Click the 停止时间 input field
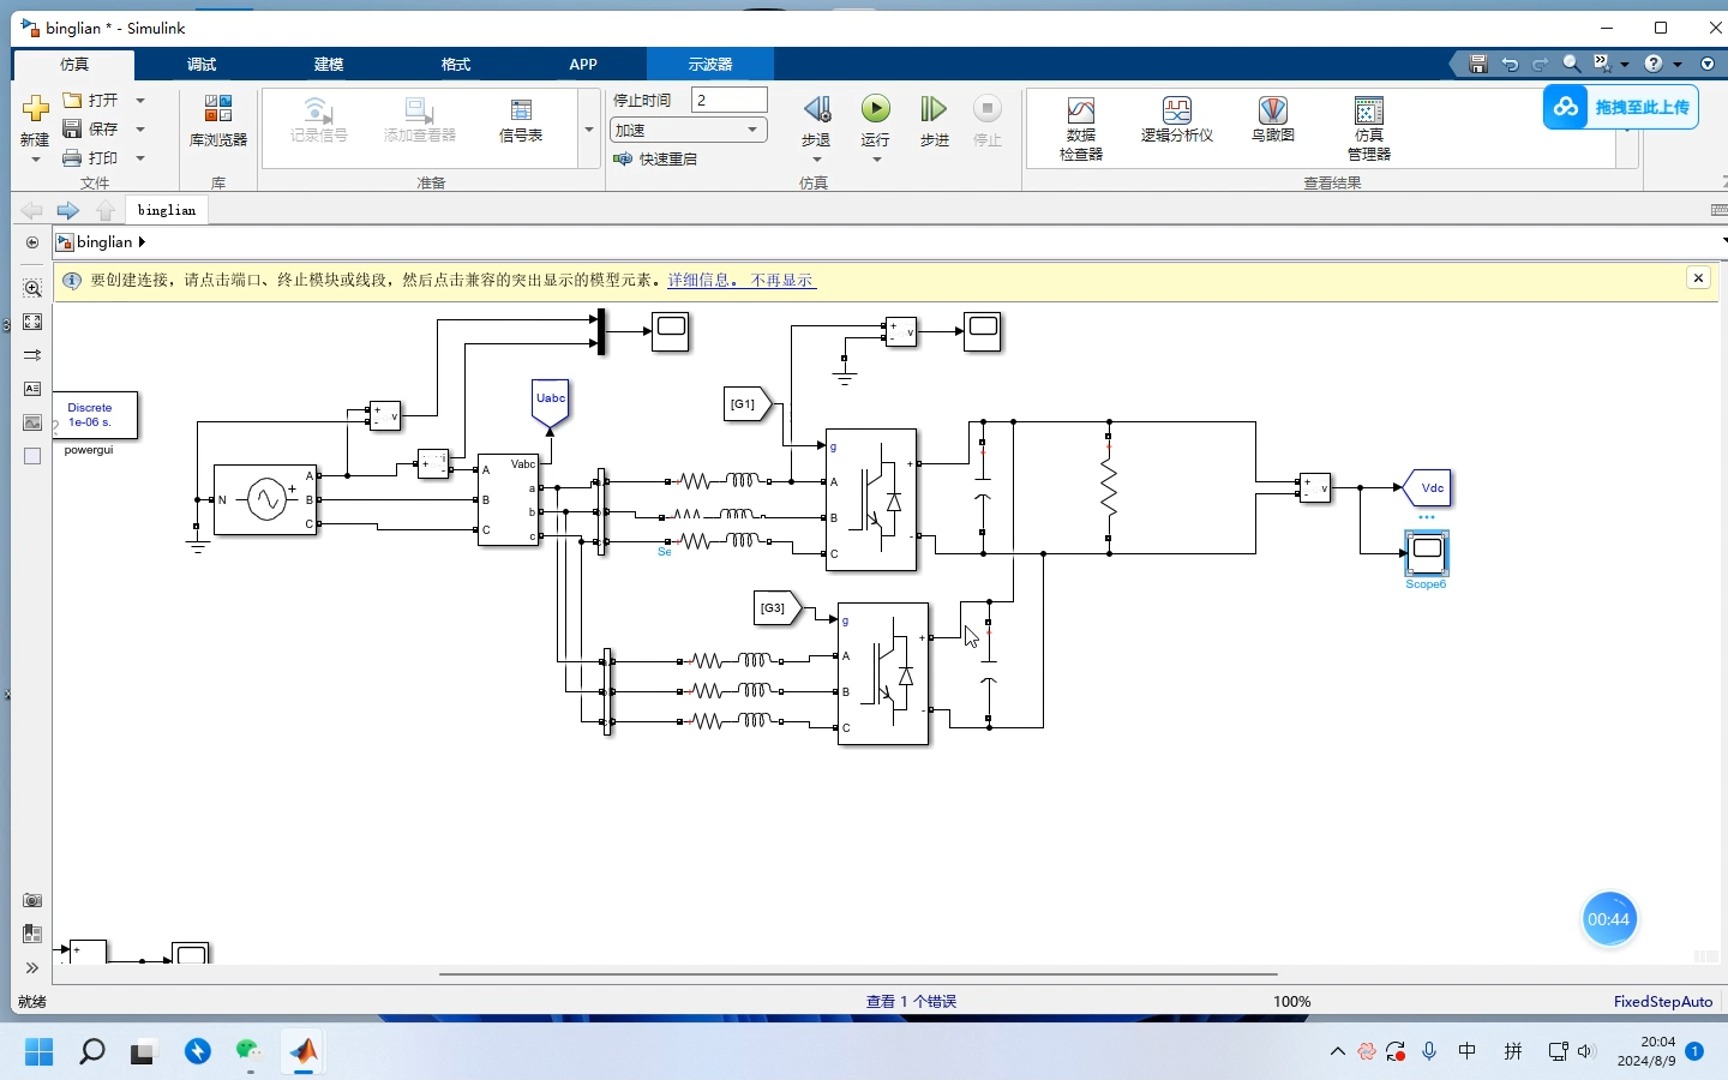Image resolution: width=1728 pixels, height=1080 pixels. pyautogui.click(x=729, y=100)
